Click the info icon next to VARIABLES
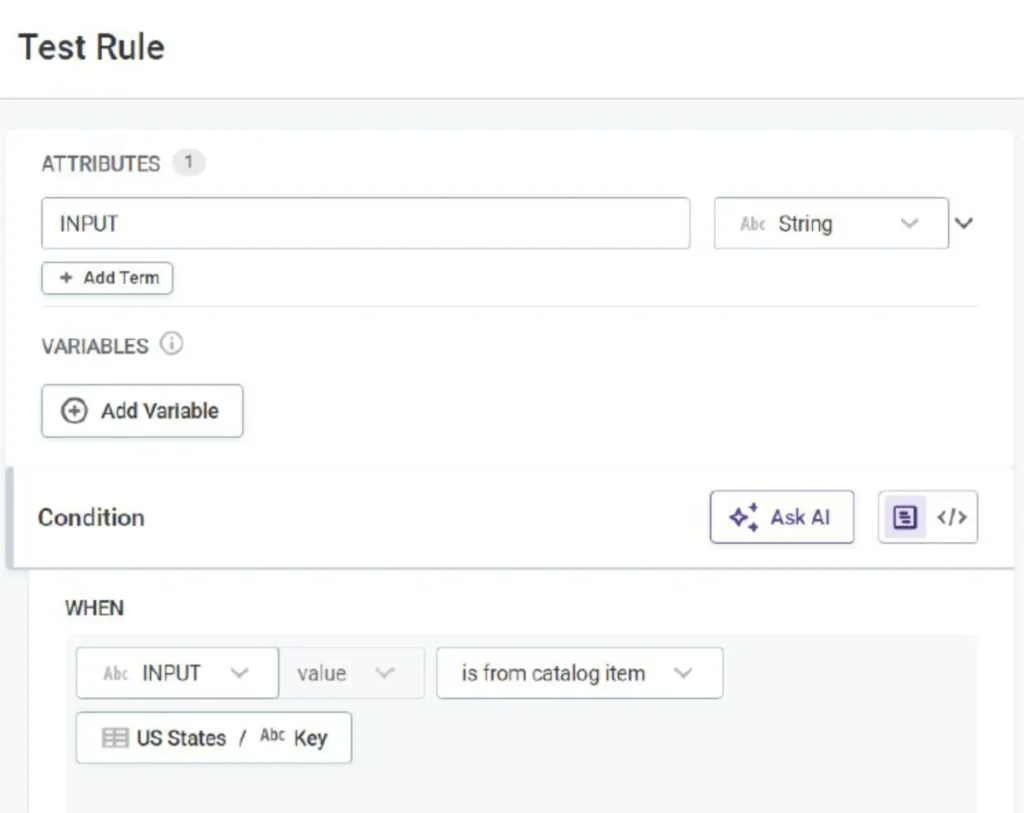This screenshot has width=1024, height=813. tap(172, 345)
